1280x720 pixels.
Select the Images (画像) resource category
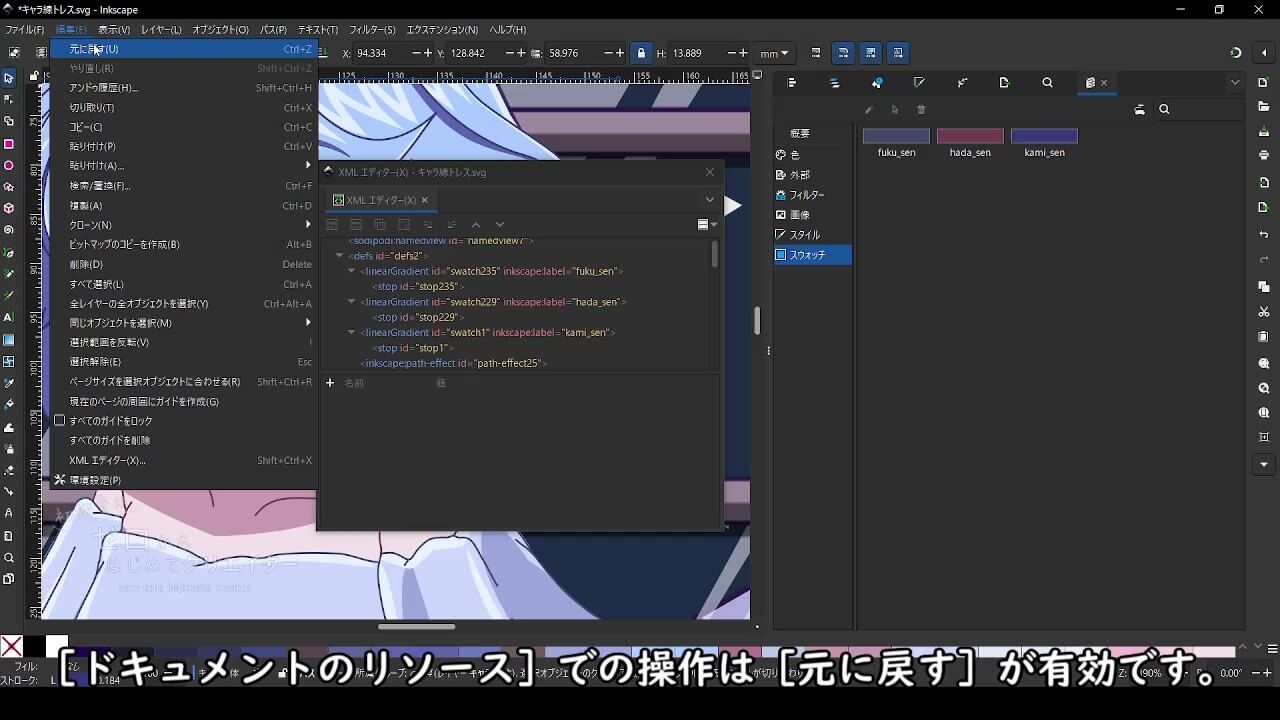(814, 215)
